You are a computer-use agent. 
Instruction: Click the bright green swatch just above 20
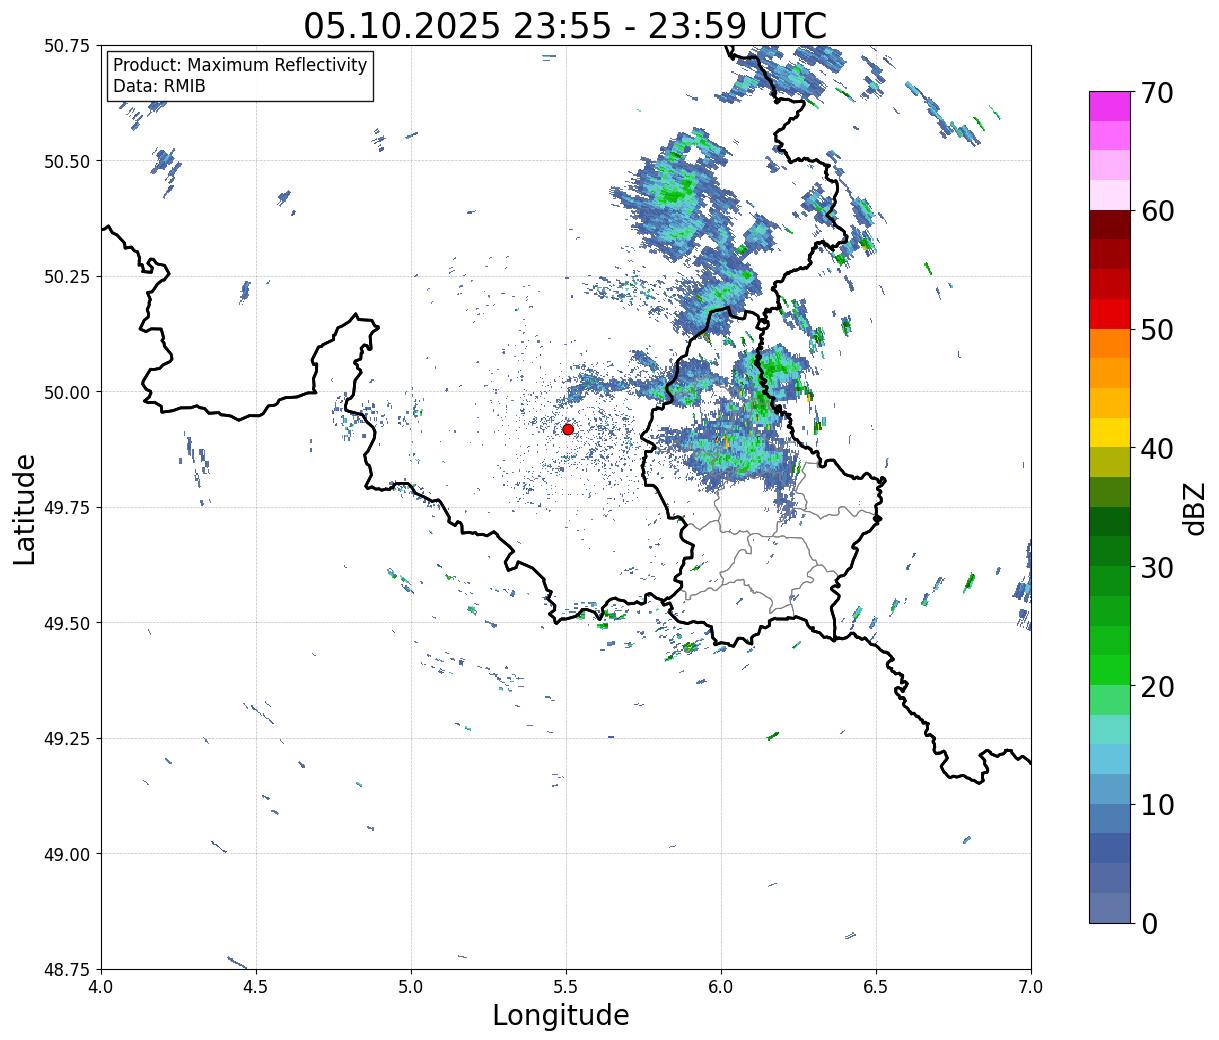click(x=1110, y=670)
